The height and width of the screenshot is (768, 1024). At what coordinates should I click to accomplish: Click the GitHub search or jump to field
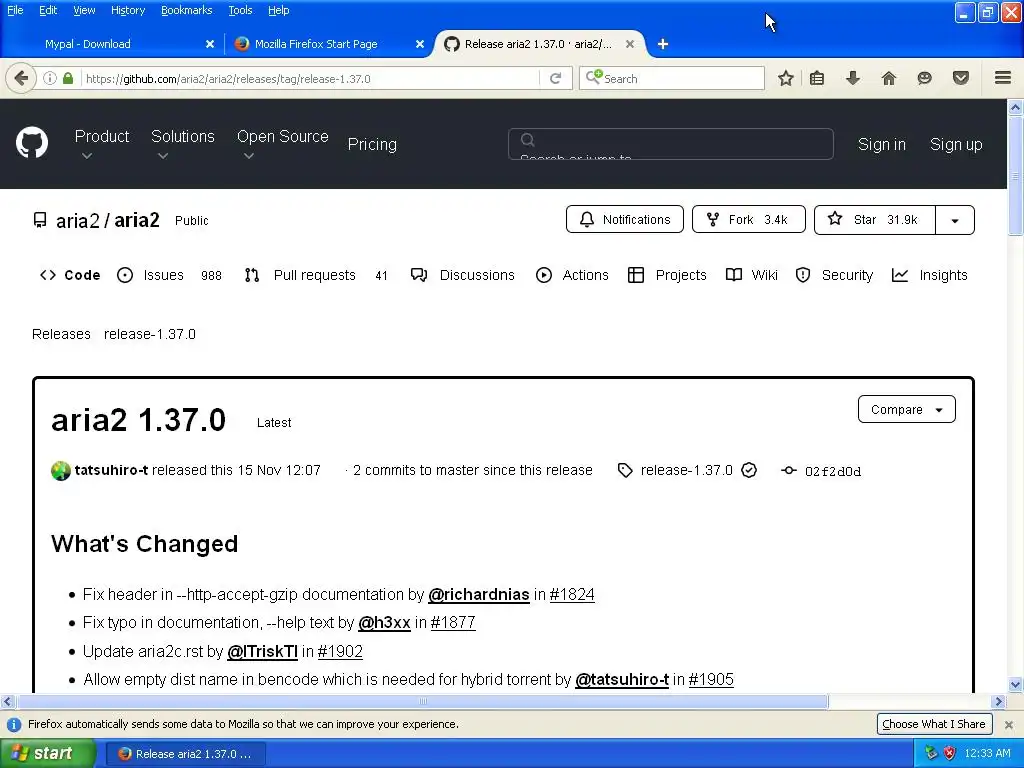coord(671,144)
